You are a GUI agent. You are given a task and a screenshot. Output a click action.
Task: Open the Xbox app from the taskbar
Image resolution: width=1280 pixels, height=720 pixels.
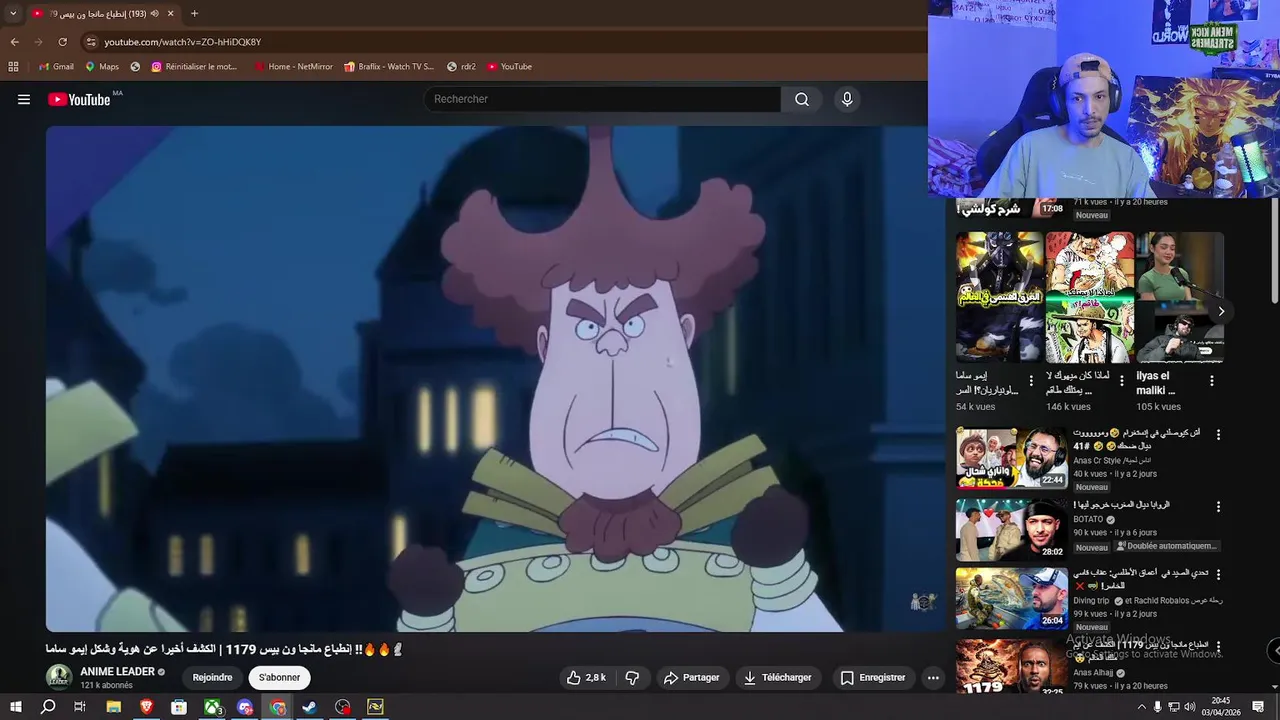(x=213, y=707)
